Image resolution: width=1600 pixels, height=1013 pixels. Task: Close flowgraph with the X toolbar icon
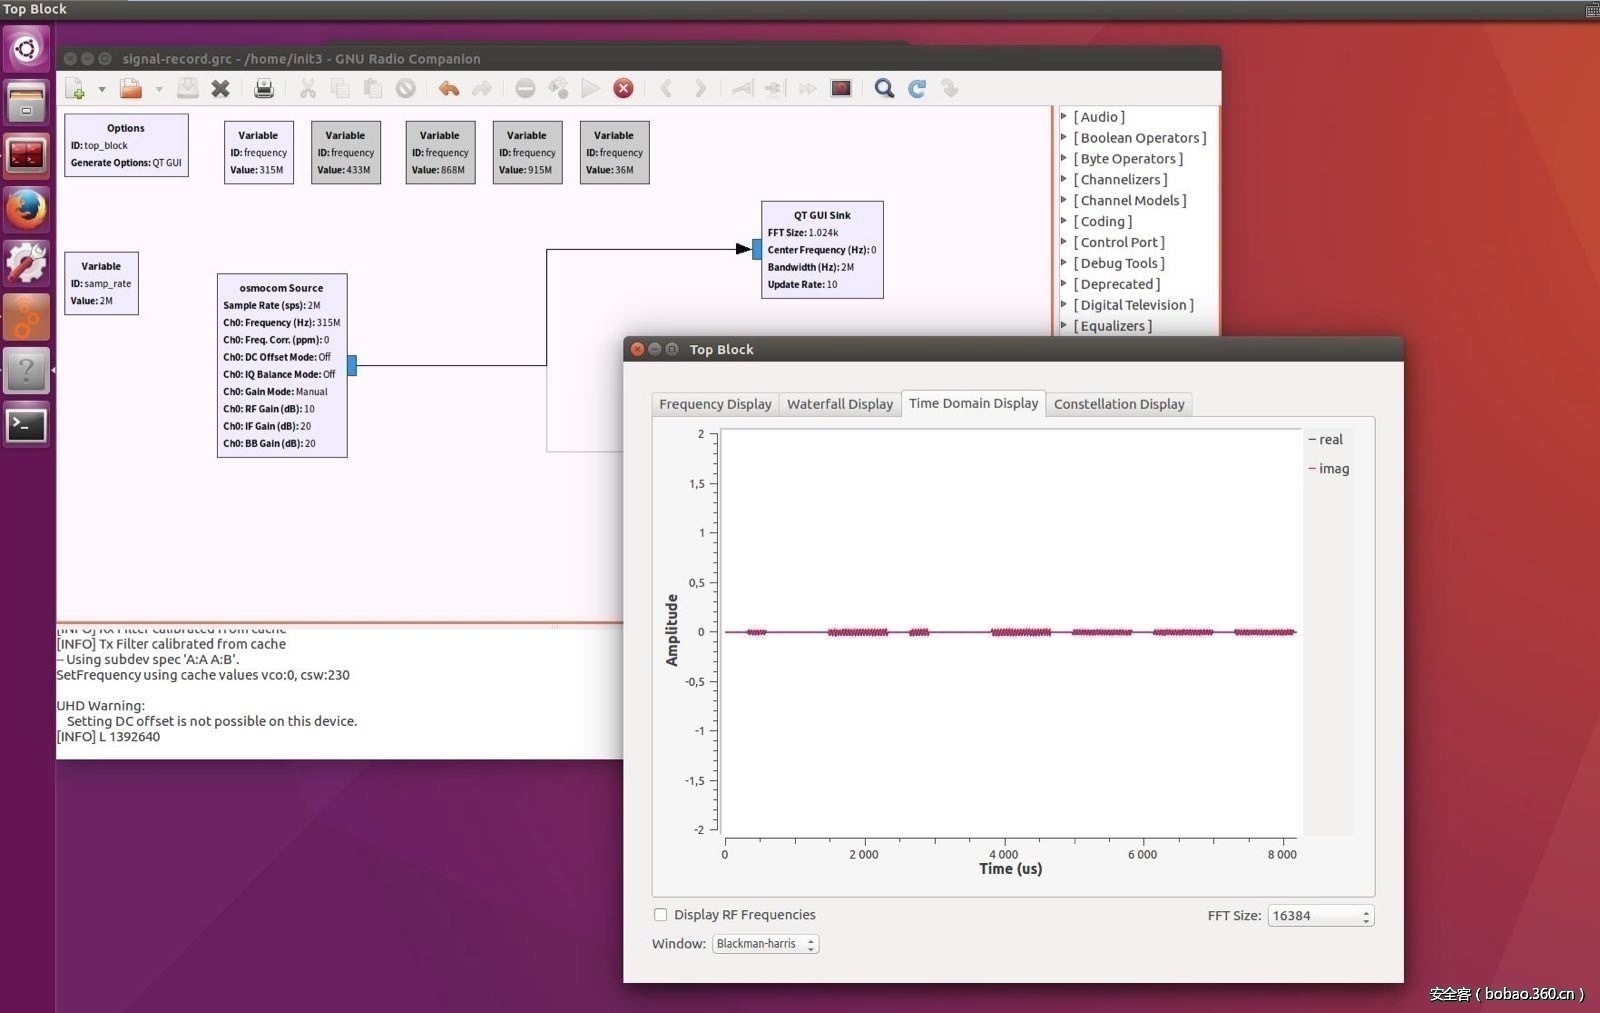coord(221,89)
